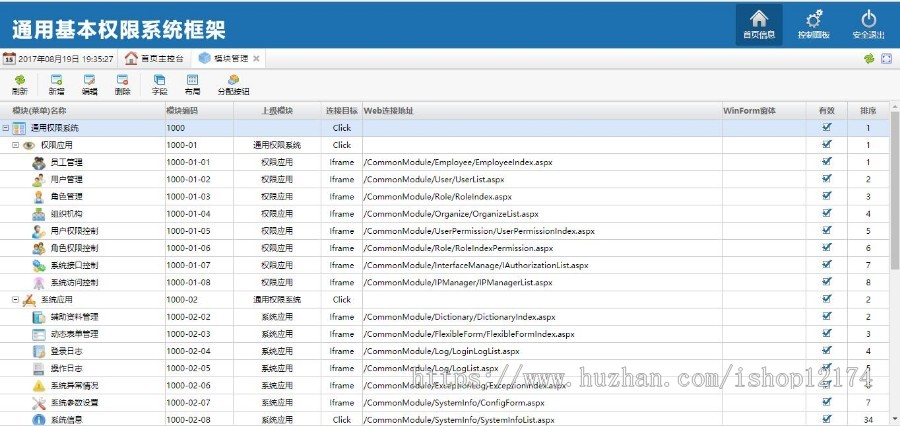Click the green reload icon beside fullscreen
Screen dimensions: 900x426
point(869,59)
